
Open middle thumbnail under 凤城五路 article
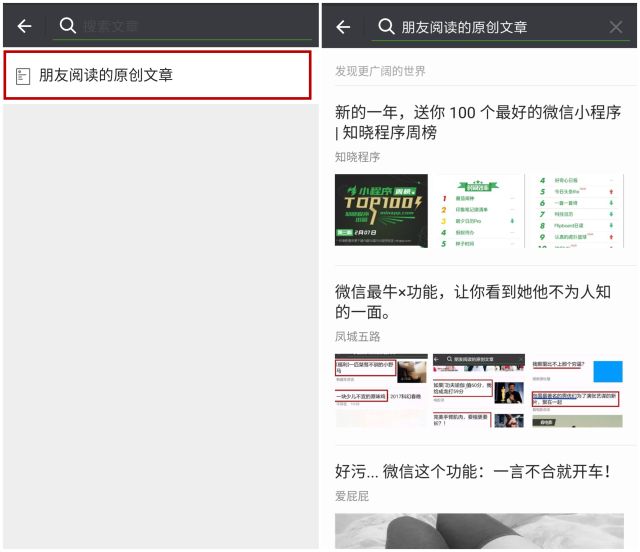(478, 390)
